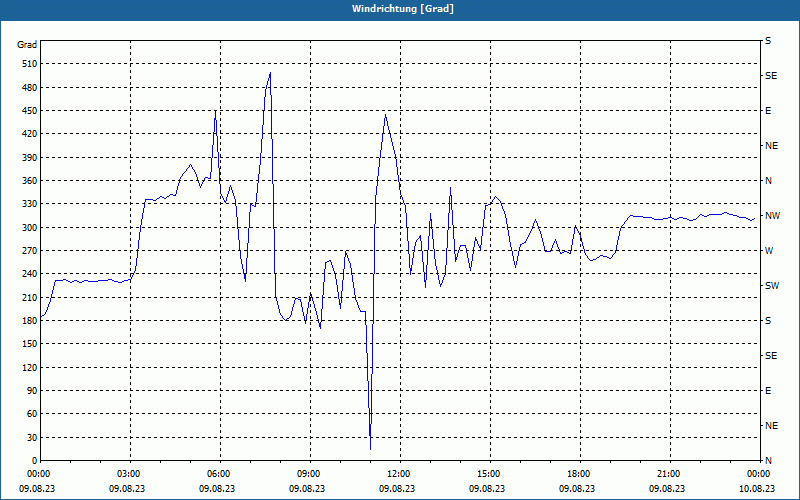Click the chart title "Windrichtung [Grad]"
Viewport: 800px width, 500px height.
tap(403, 9)
